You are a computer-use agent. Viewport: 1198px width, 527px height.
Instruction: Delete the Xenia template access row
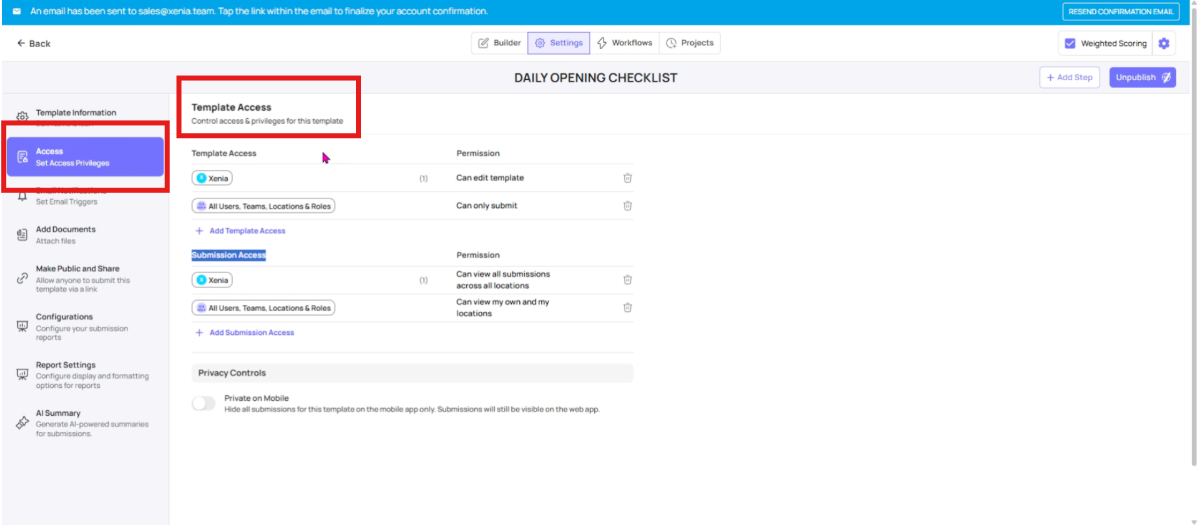627,178
